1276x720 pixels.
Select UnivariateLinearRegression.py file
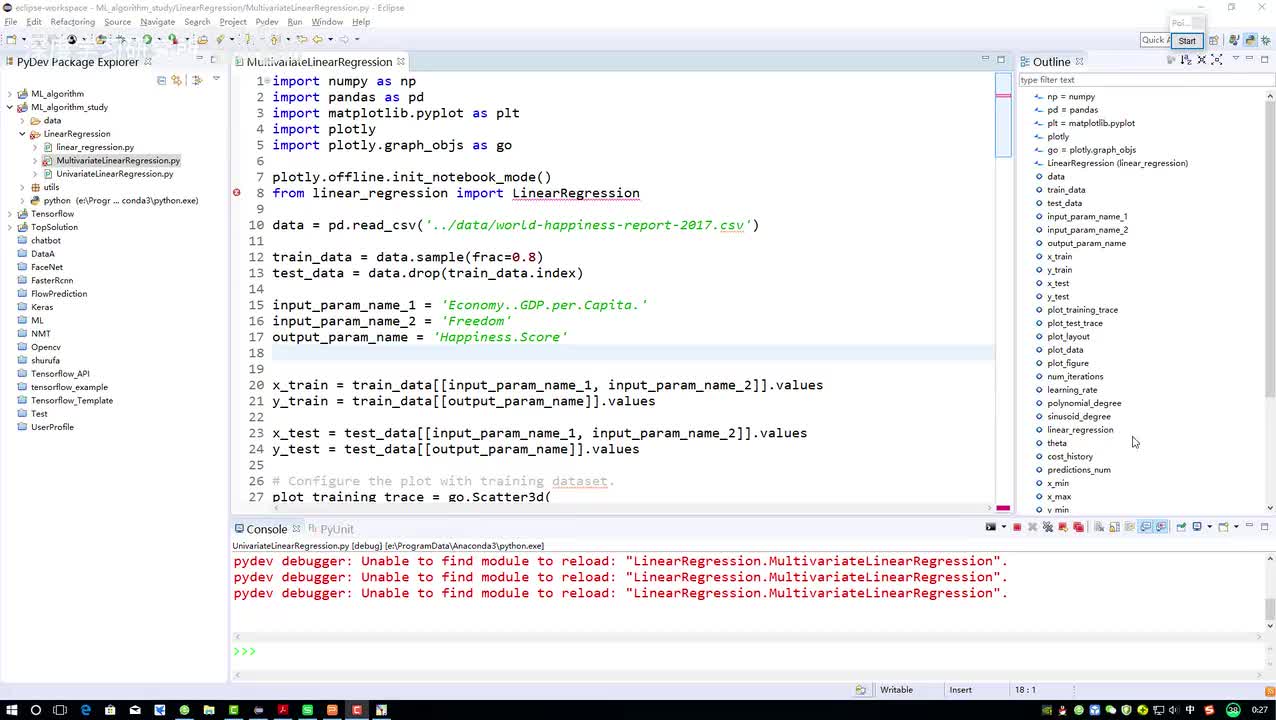tap(114, 174)
